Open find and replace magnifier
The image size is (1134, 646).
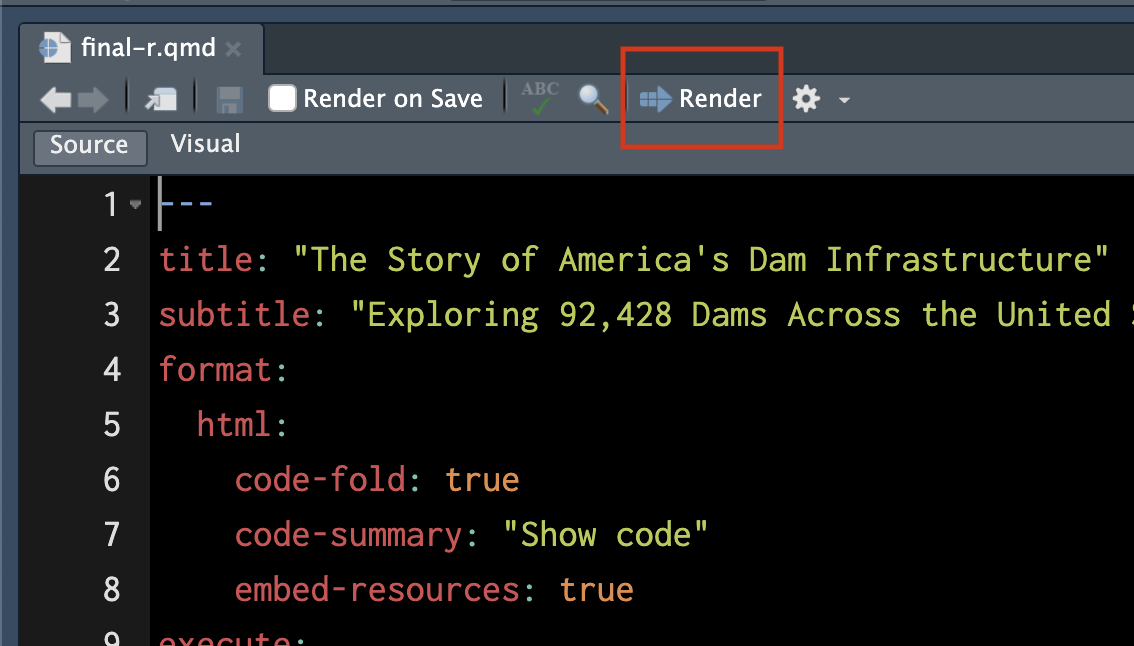(x=593, y=99)
